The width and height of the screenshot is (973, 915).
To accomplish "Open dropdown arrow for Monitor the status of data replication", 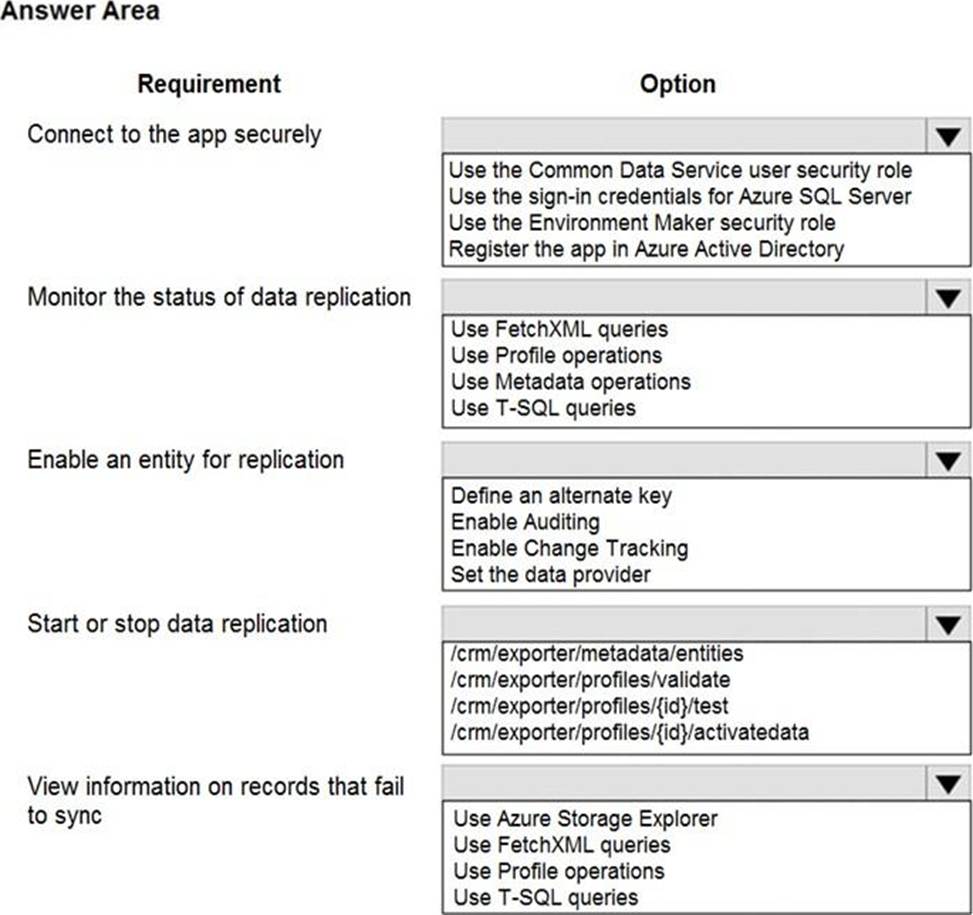I will click(948, 298).
